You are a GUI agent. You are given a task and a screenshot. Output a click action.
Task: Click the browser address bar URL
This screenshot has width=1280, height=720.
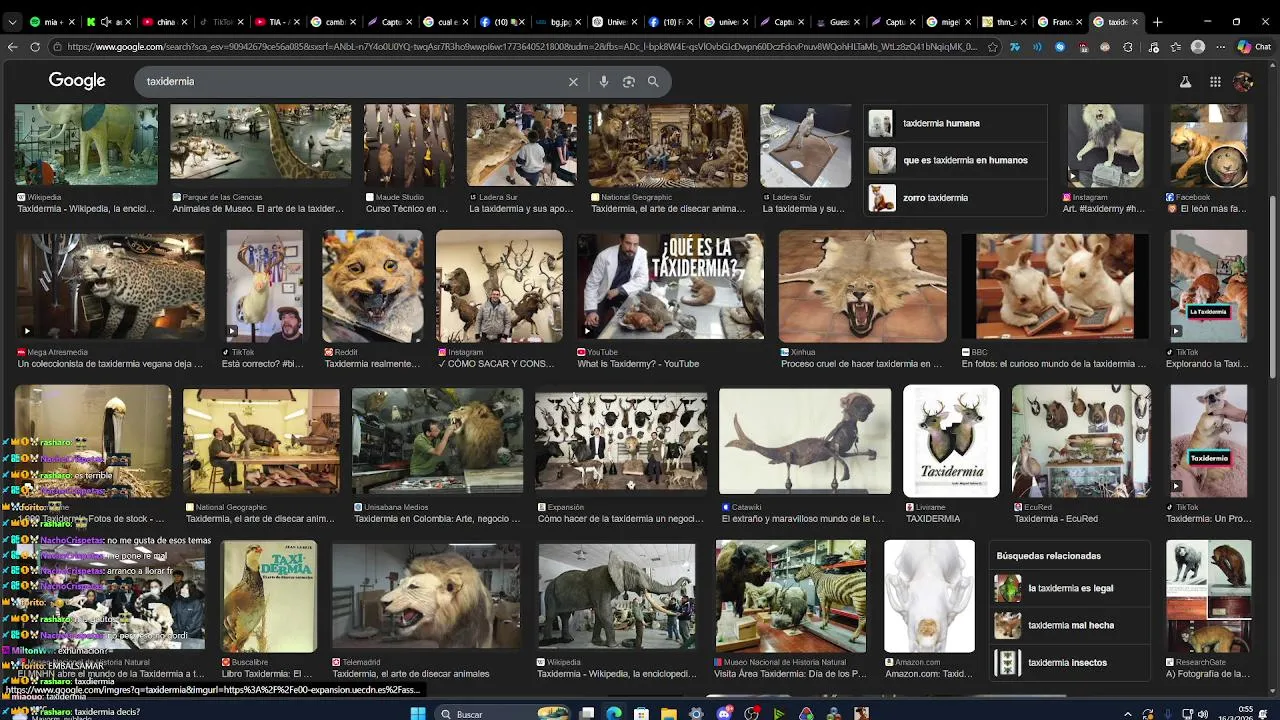pyautogui.click(x=522, y=47)
